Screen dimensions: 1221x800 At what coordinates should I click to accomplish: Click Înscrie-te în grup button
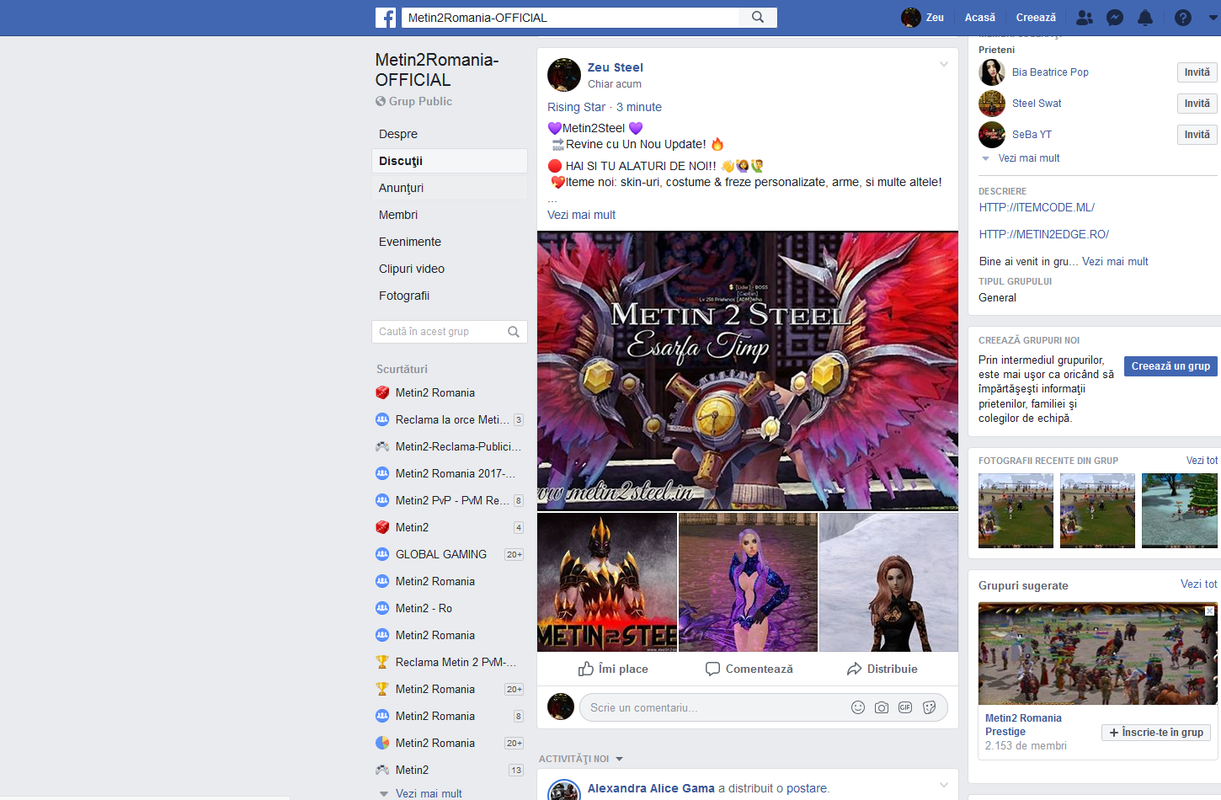1156,732
